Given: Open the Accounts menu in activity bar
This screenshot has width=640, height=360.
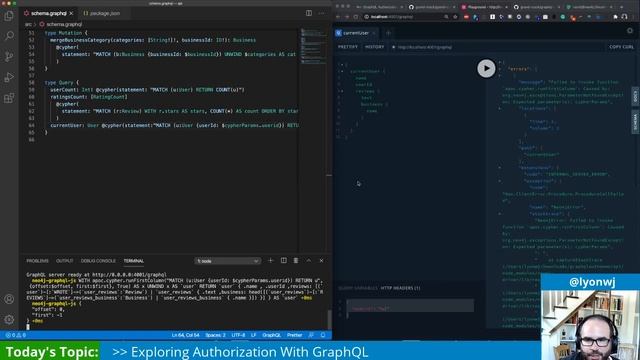Looking at the screenshot, I should (9, 299).
